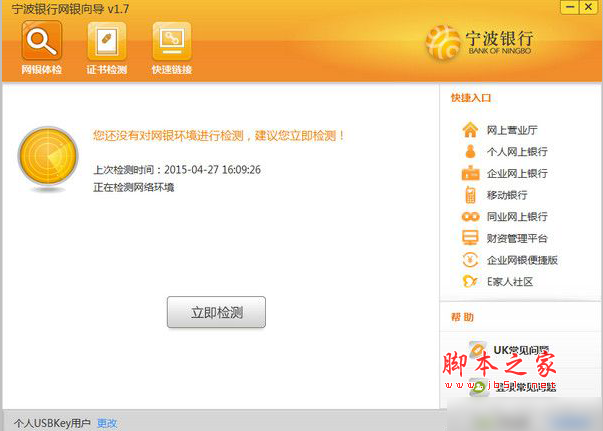Open the UK常见问题 help text
Image resolution: width=603 pixels, height=431 pixels.
(x=521, y=349)
